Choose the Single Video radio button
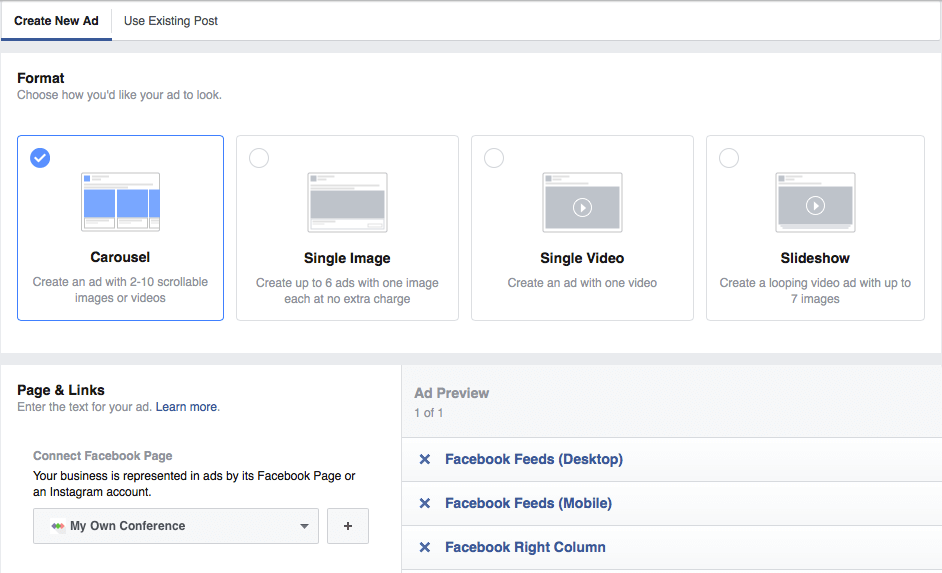The image size is (942, 573). [494, 158]
